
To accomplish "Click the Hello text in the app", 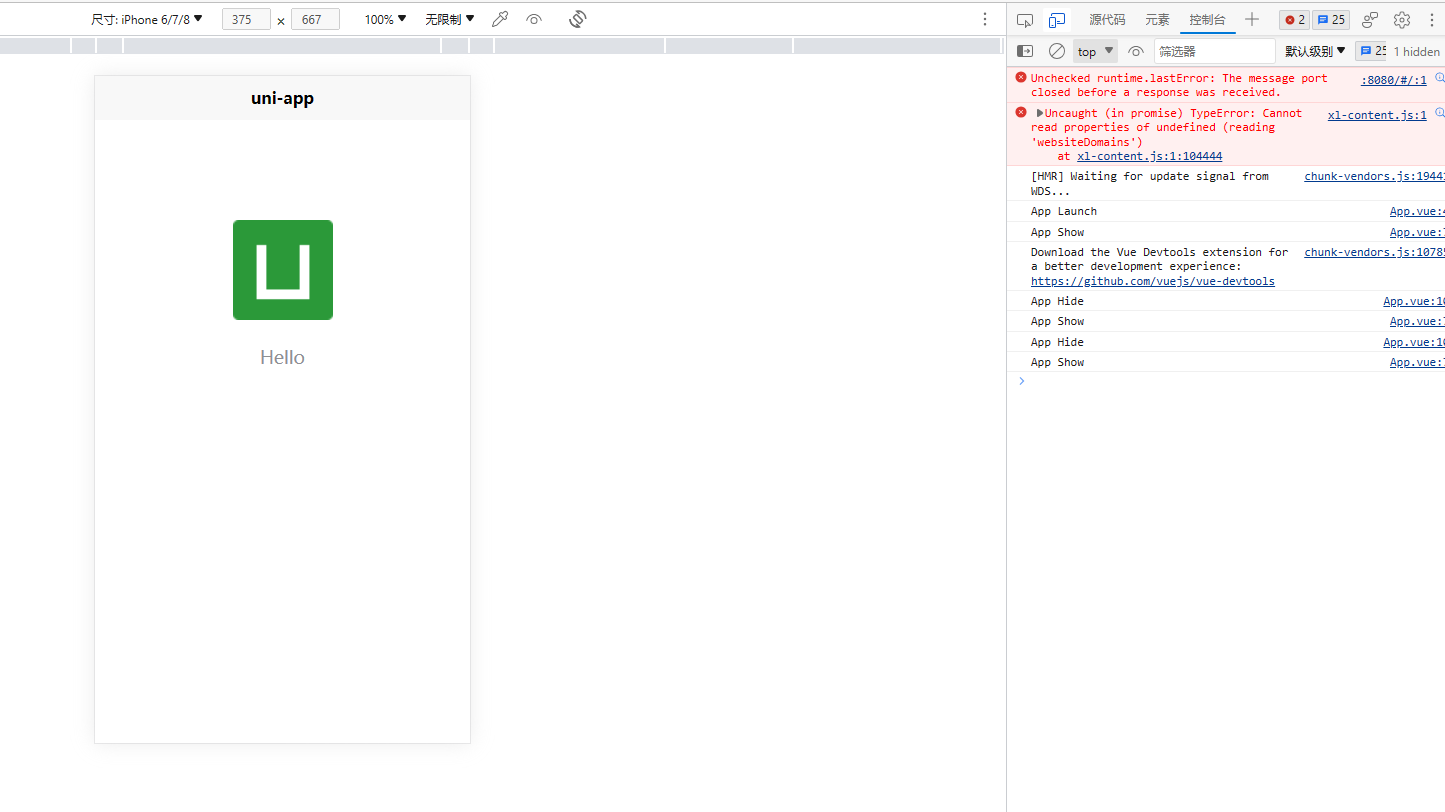I will (x=282, y=357).
